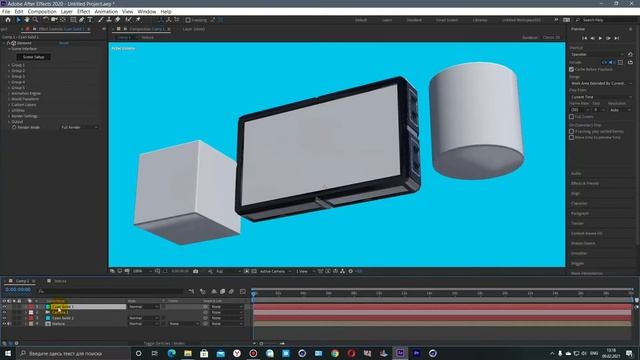Toggle Cache Before Playback checkbox
This screenshot has width=640, height=360.
click(x=571, y=69)
